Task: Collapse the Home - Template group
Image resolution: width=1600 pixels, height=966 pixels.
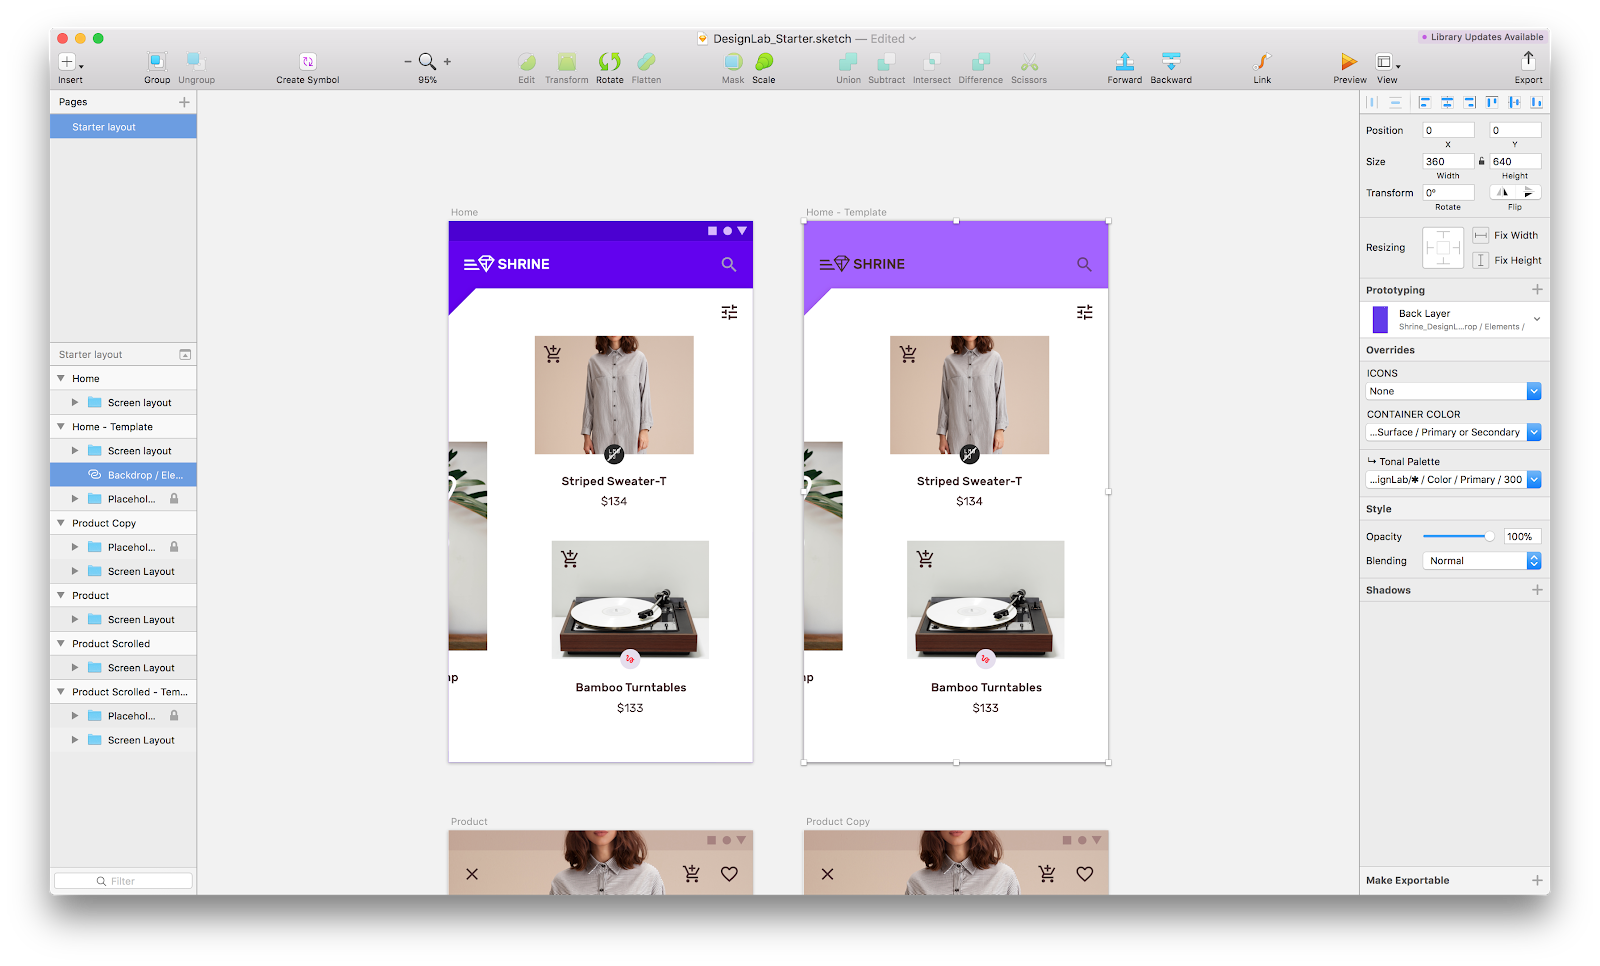Action: (62, 426)
